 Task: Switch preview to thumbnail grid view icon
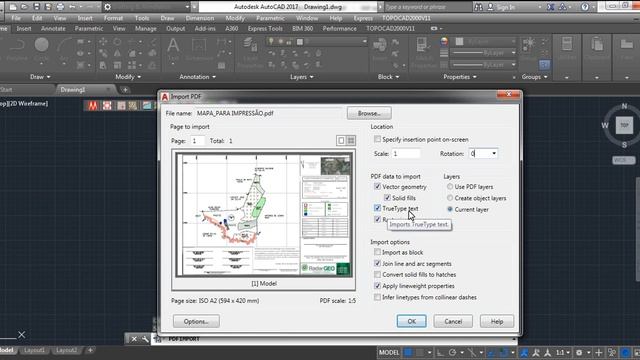point(351,141)
